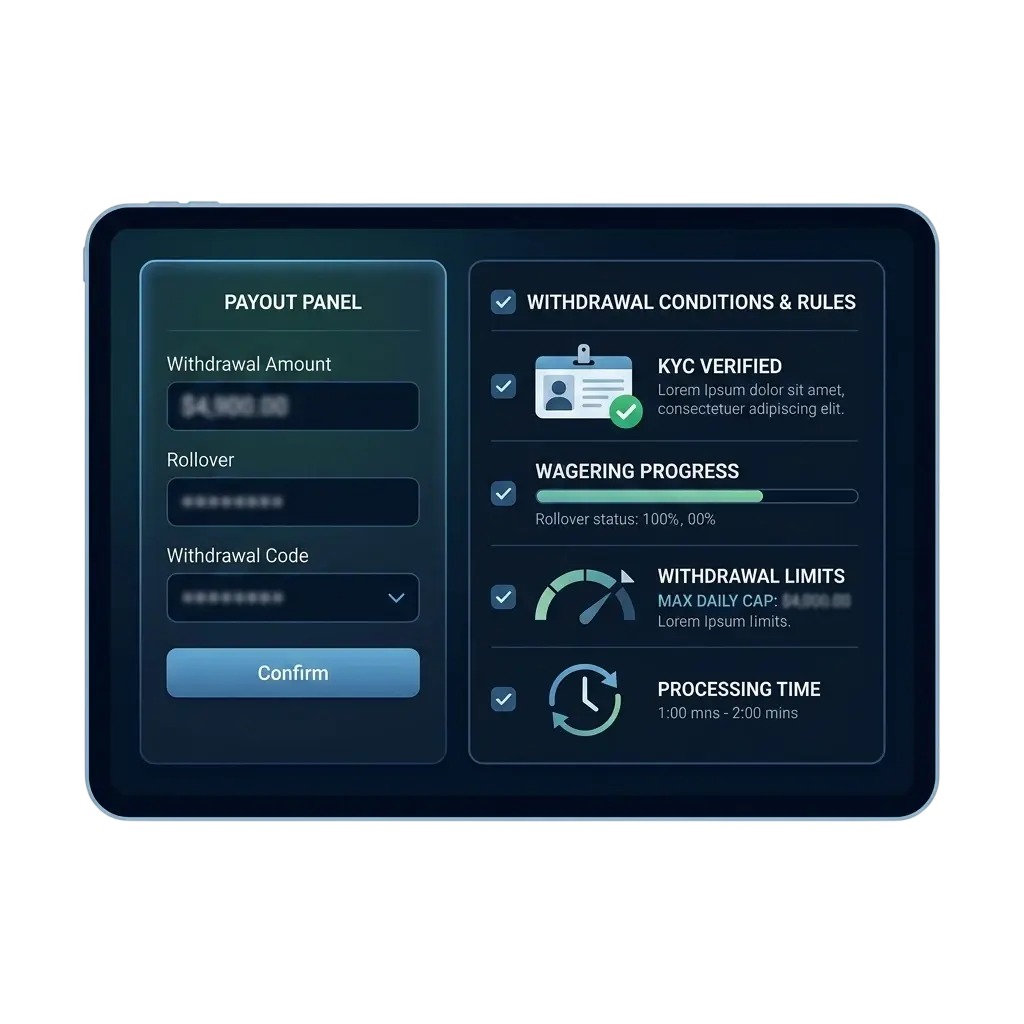This screenshot has width=1024, height=1024.
Task: Click the WITHDRAWAL CONDITIONS & RULES heading
Action: (691, 302)
